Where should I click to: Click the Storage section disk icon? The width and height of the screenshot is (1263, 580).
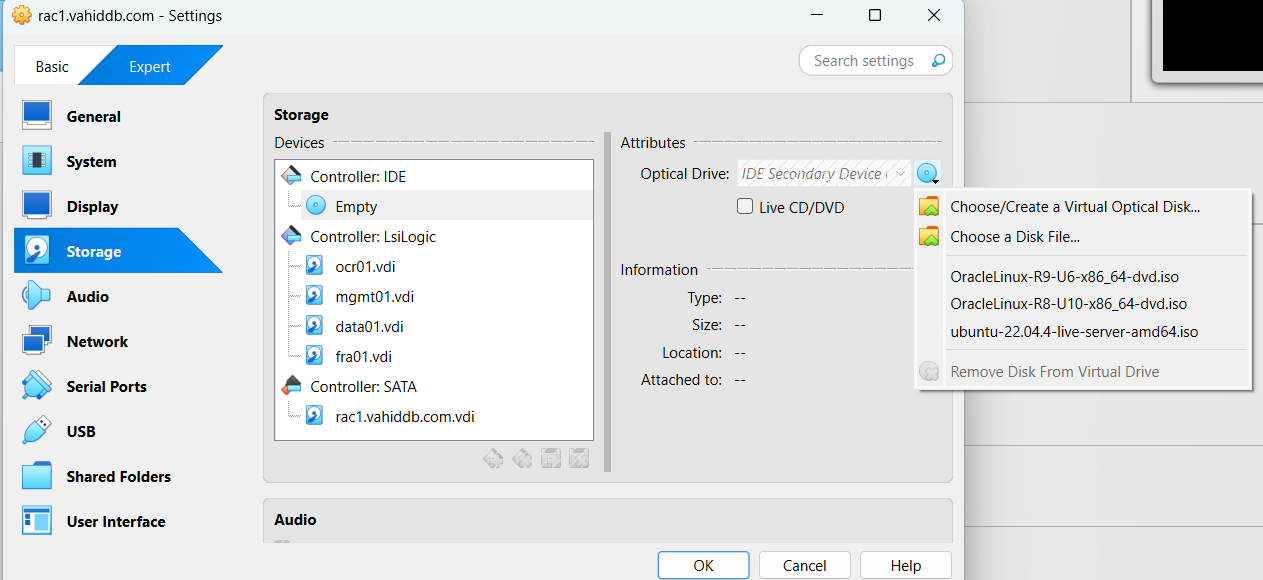click(x=37, y=251)
